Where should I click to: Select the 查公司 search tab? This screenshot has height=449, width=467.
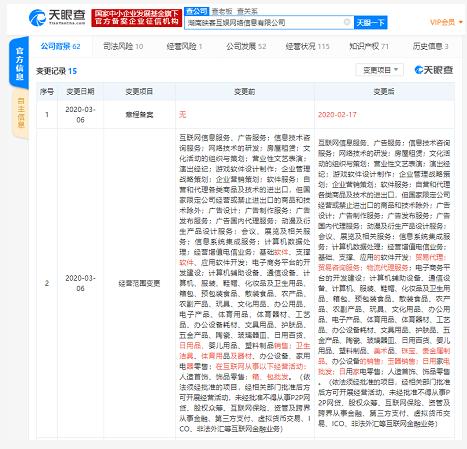196,11
